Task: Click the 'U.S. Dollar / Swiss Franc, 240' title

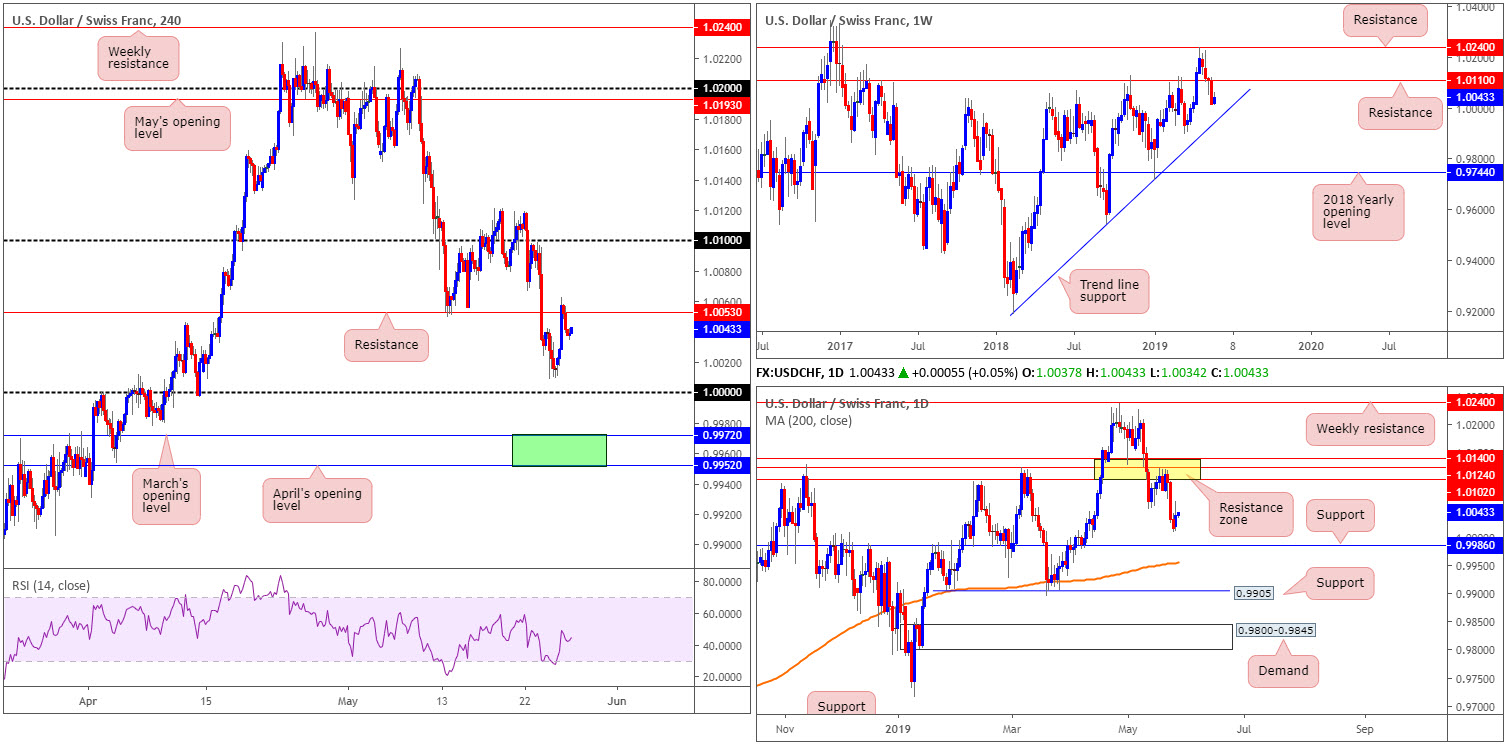Action: (96, 20)
